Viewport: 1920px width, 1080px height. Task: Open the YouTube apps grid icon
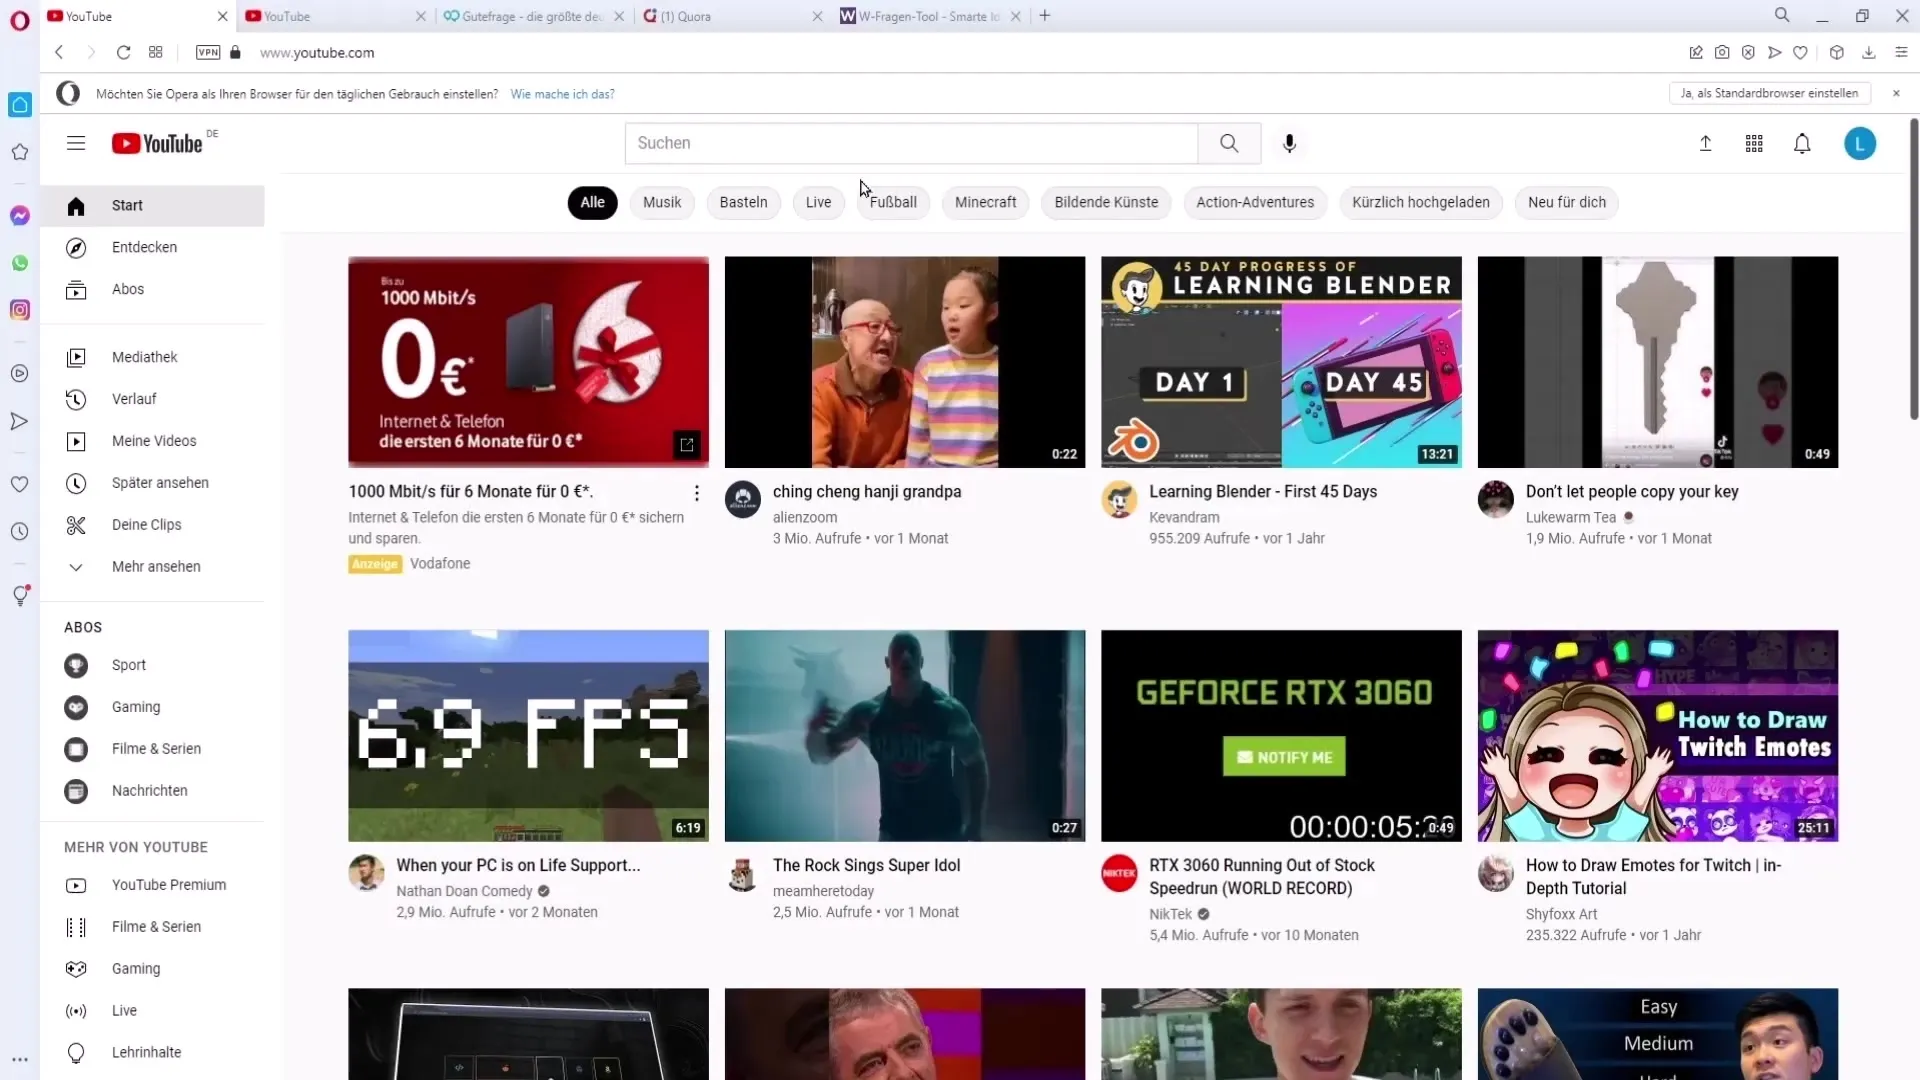pos(1754,143)
